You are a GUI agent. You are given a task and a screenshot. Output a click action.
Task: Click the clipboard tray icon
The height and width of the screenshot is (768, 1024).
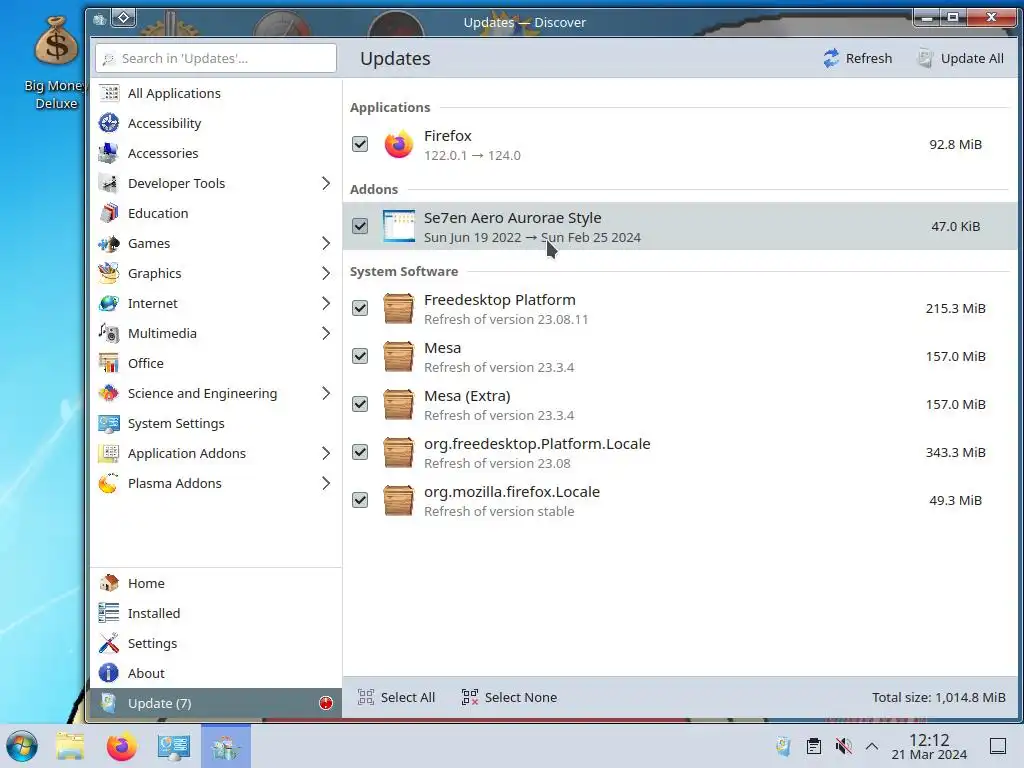(x=814, y=746)
